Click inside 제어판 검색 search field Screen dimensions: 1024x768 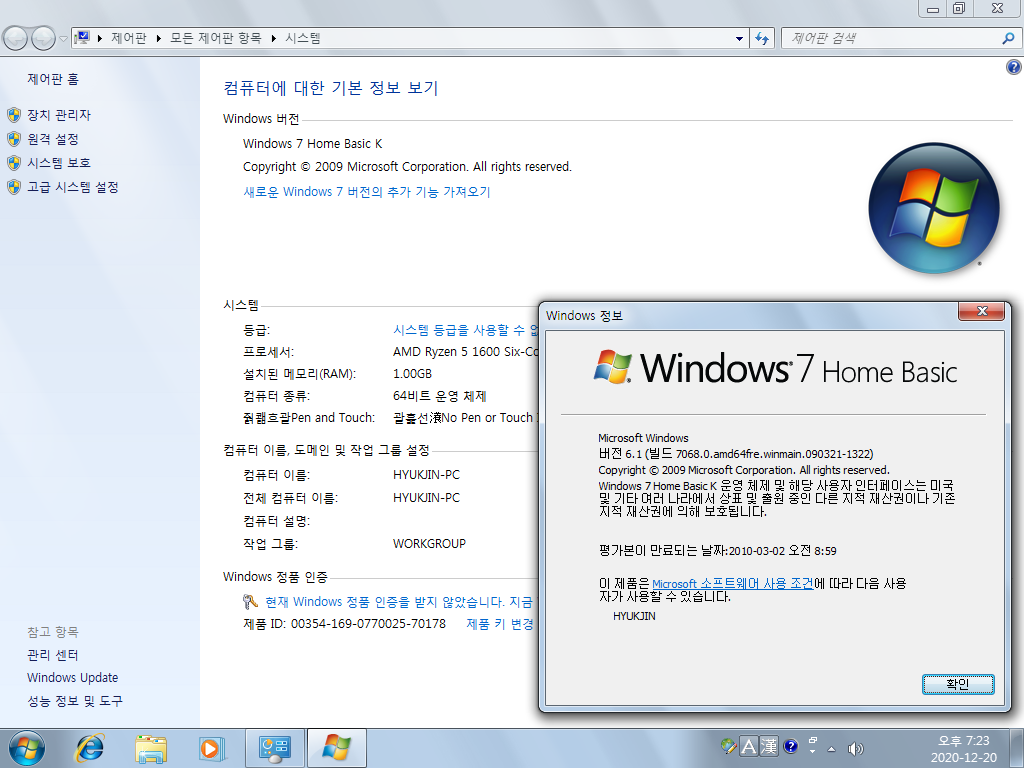click(x=891, y=39)
